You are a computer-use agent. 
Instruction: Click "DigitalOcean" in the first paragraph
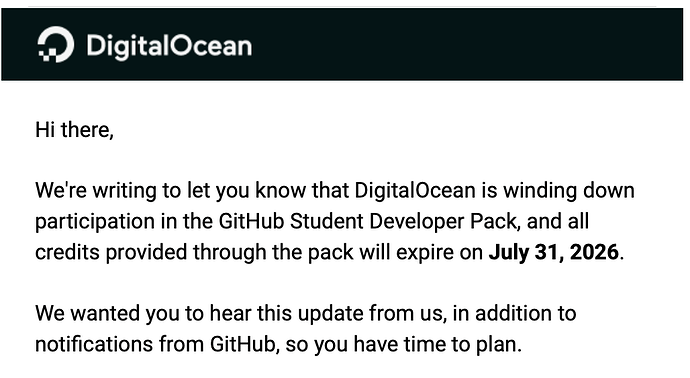pos(415,191)
